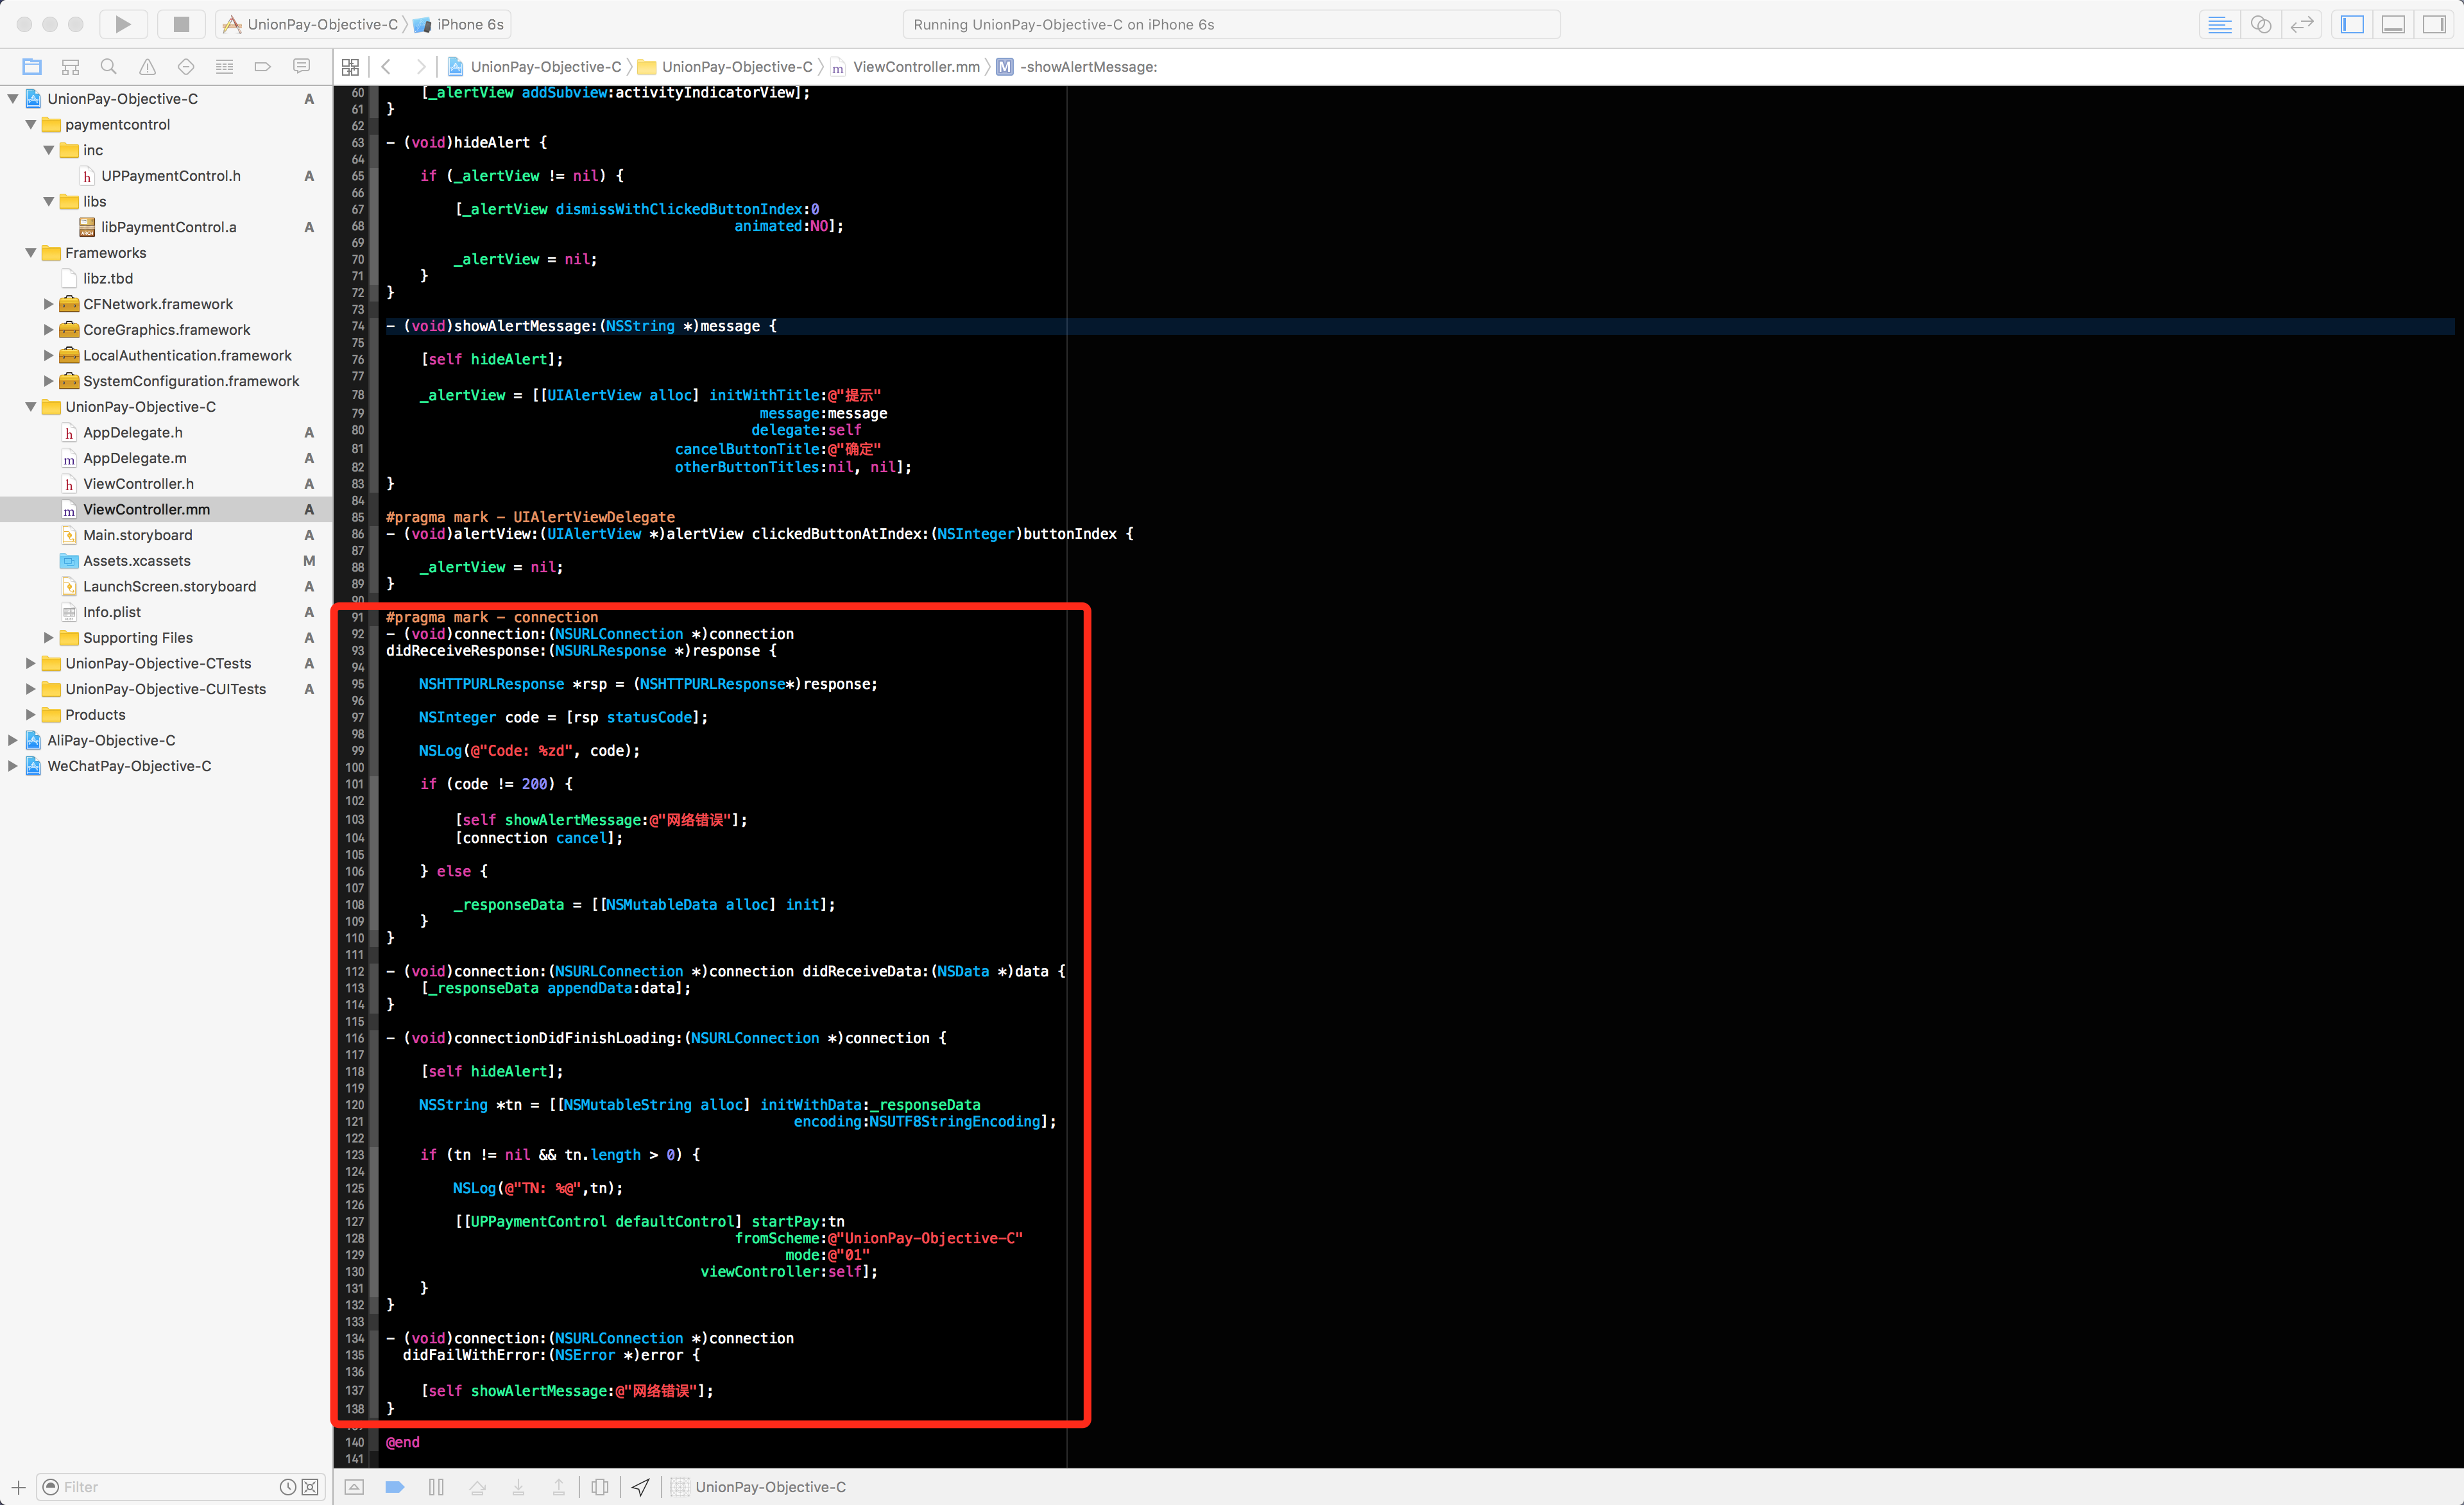Toggle the left Navigator panel visibility
The image size is (2464, 1505).
2352,24
